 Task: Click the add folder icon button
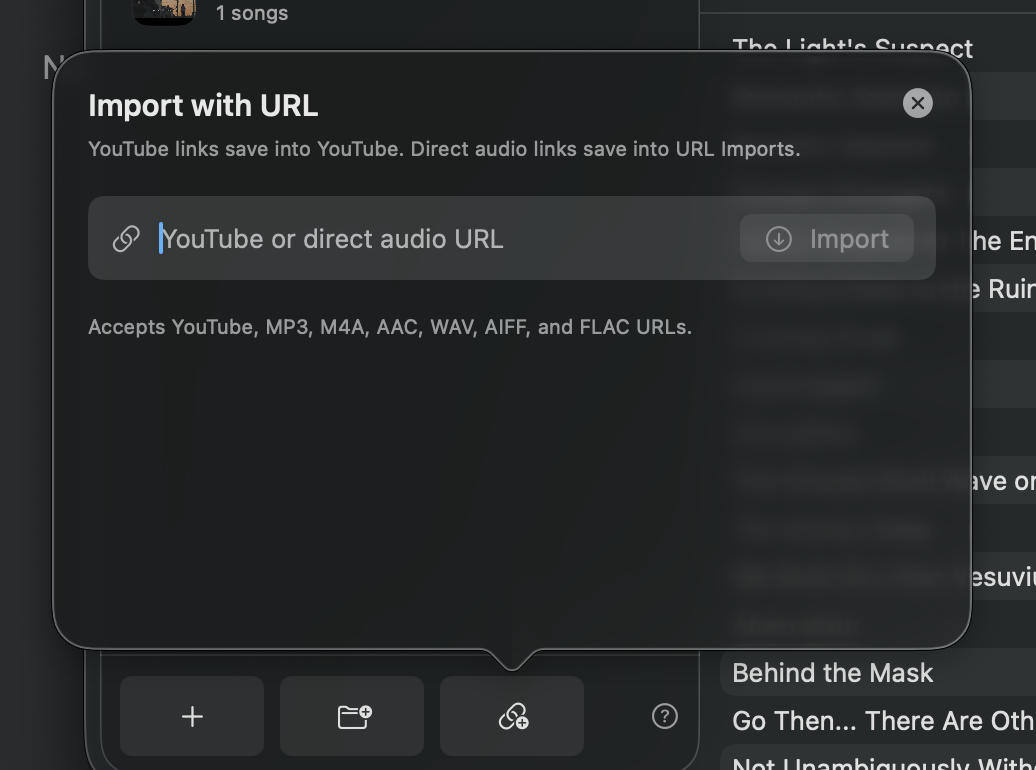pos(352,716)
